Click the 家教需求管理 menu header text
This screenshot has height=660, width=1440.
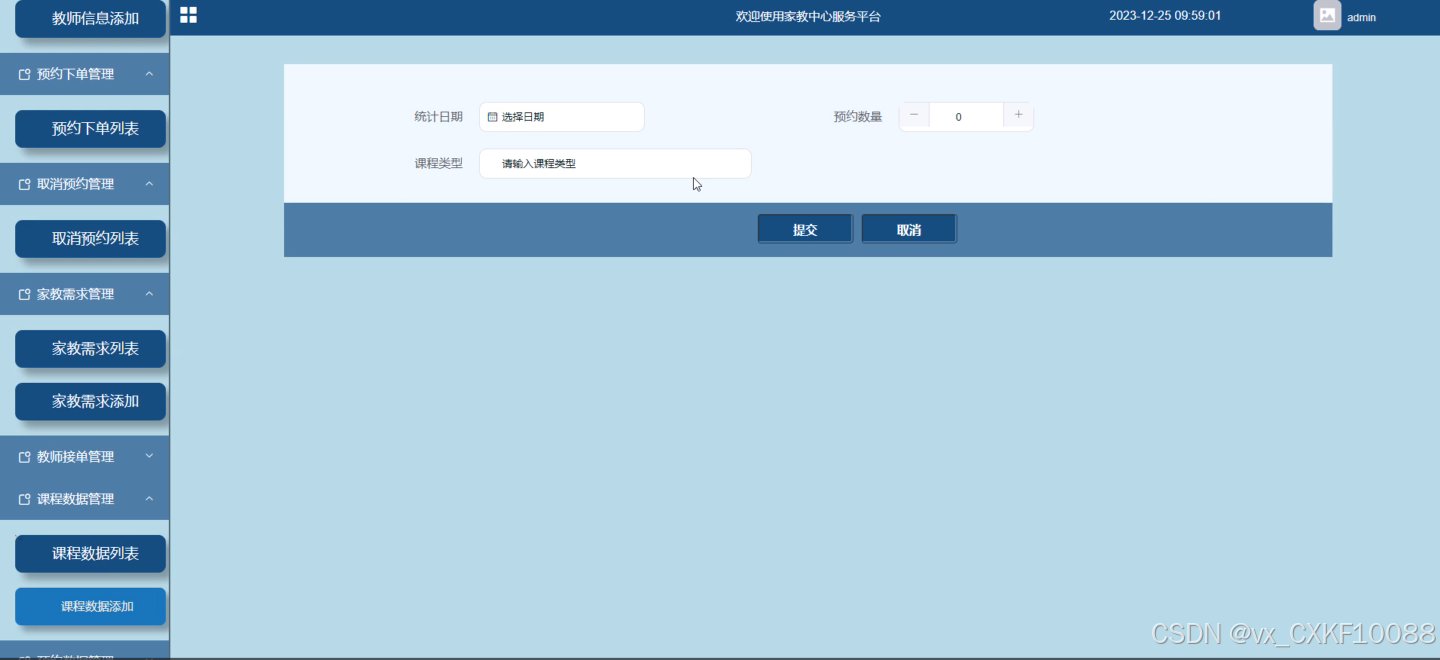(75, 294)
